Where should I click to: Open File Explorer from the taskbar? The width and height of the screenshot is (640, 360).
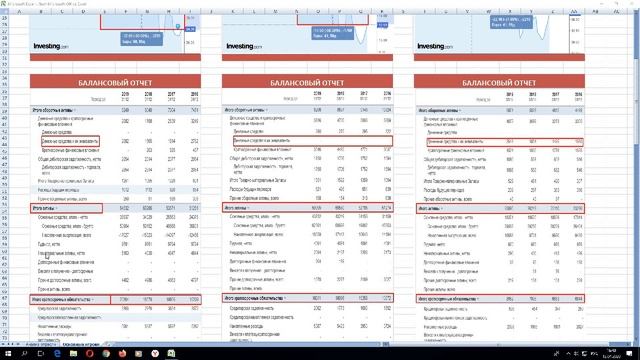pos(73,353)
